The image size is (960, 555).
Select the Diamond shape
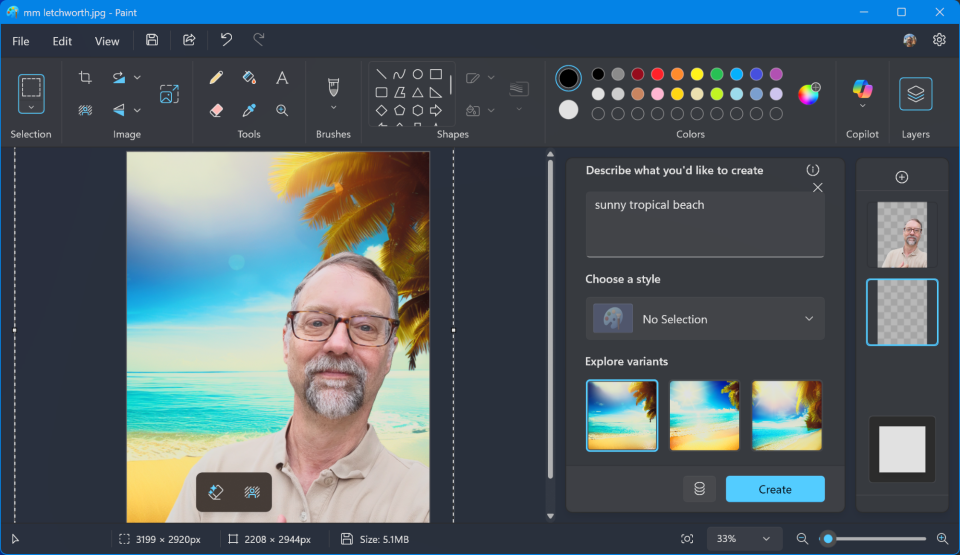381,110
